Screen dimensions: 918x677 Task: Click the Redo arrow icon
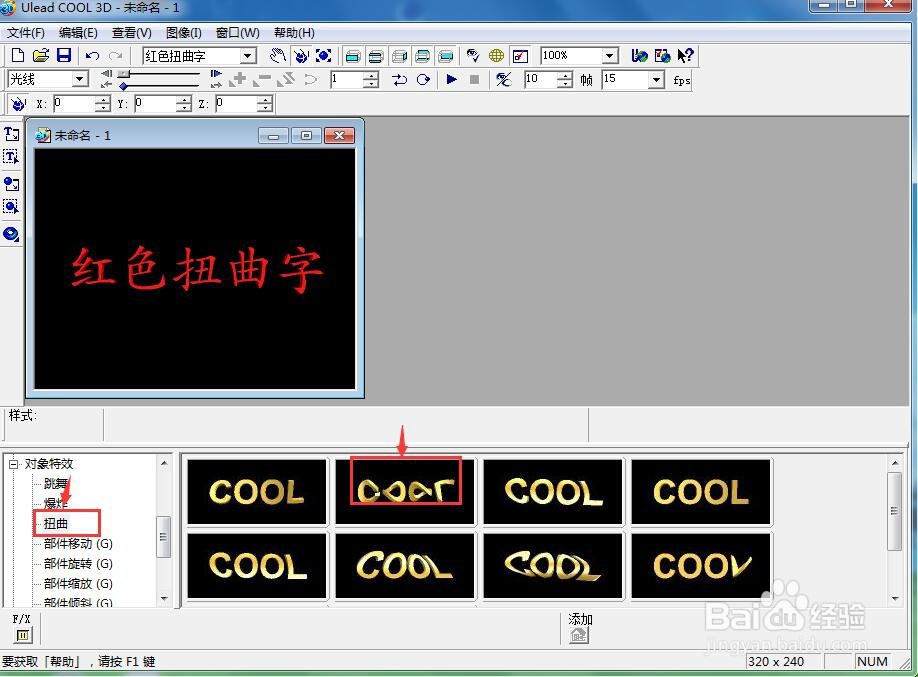point(116,56)
